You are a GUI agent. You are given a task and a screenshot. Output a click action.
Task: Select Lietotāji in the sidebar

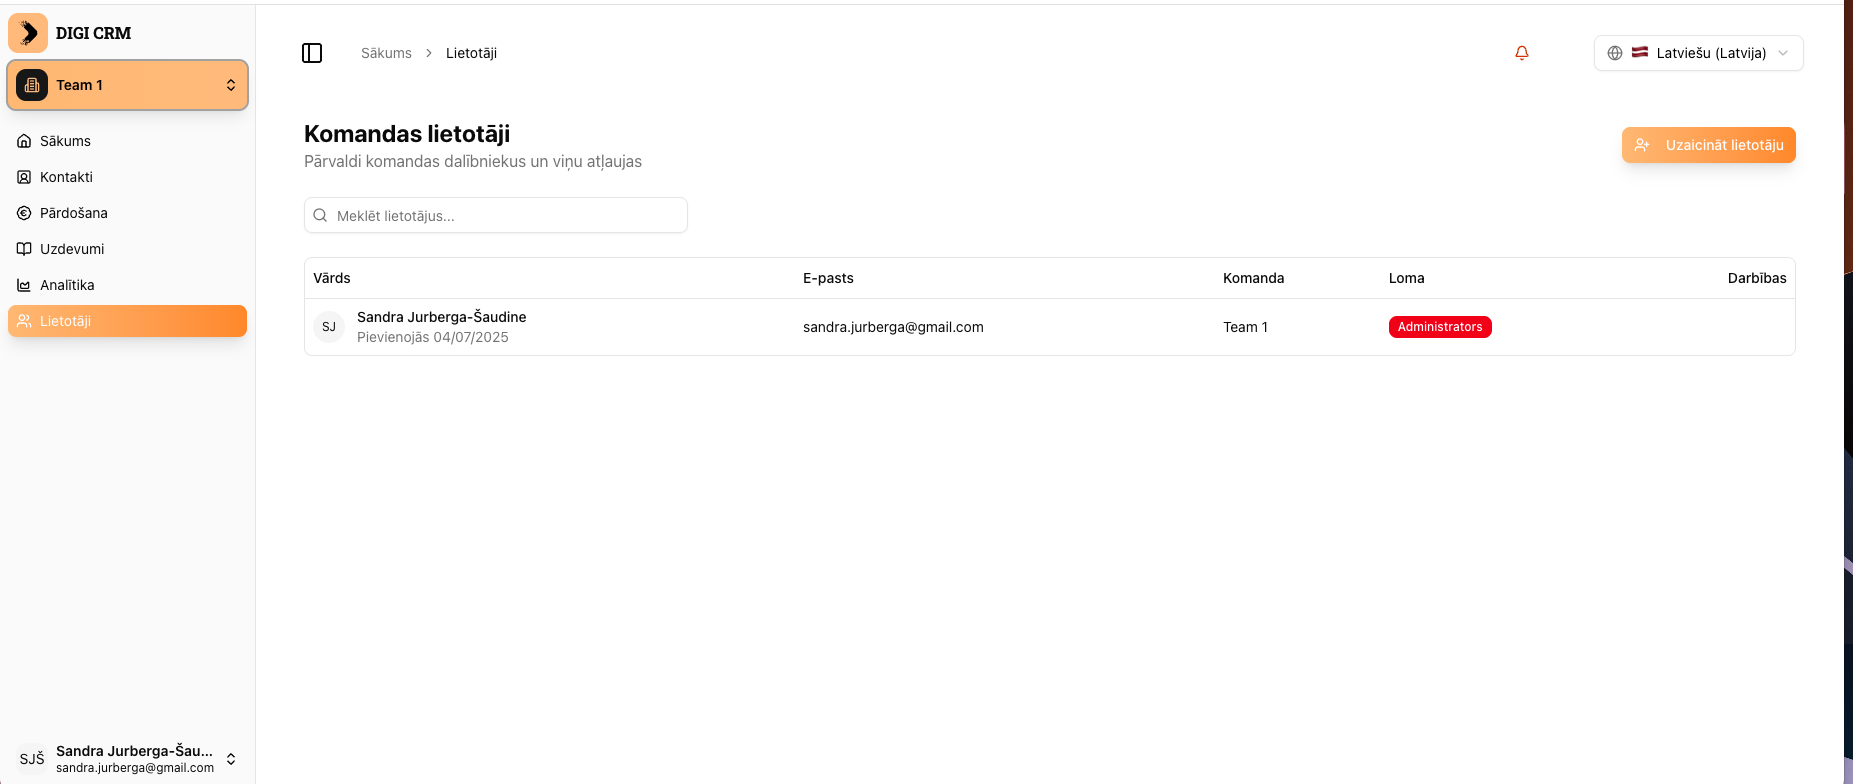pyautogui.click(x=127, y=321)
